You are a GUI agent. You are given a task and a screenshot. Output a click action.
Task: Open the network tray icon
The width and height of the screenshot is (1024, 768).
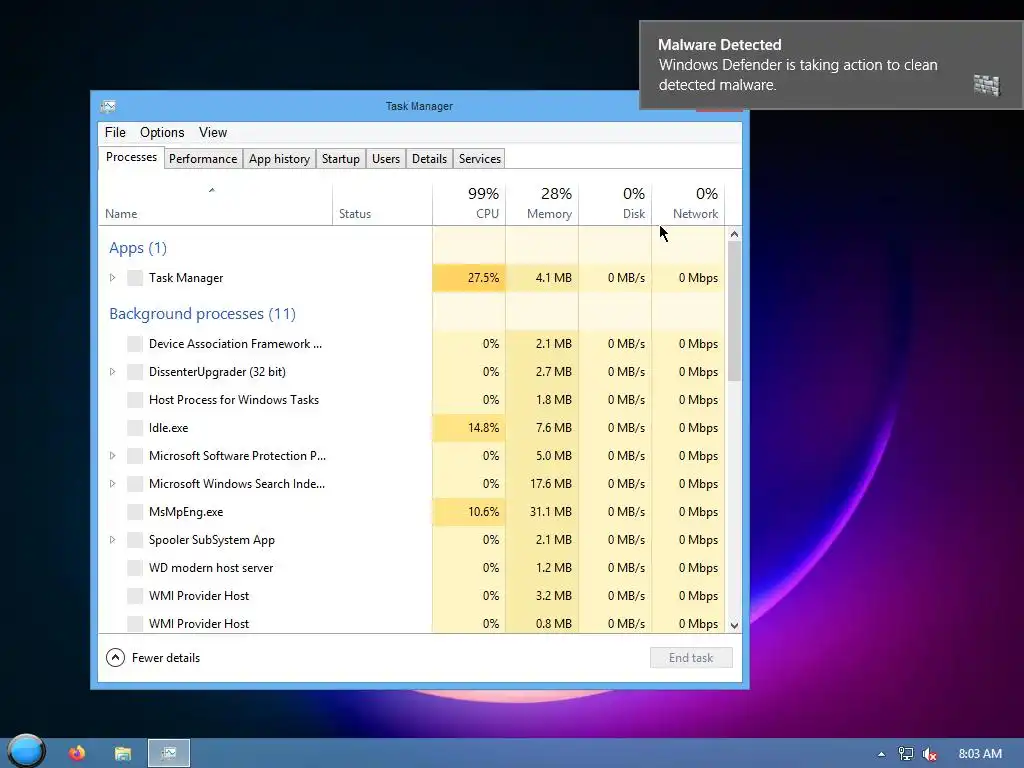point(906,754)
